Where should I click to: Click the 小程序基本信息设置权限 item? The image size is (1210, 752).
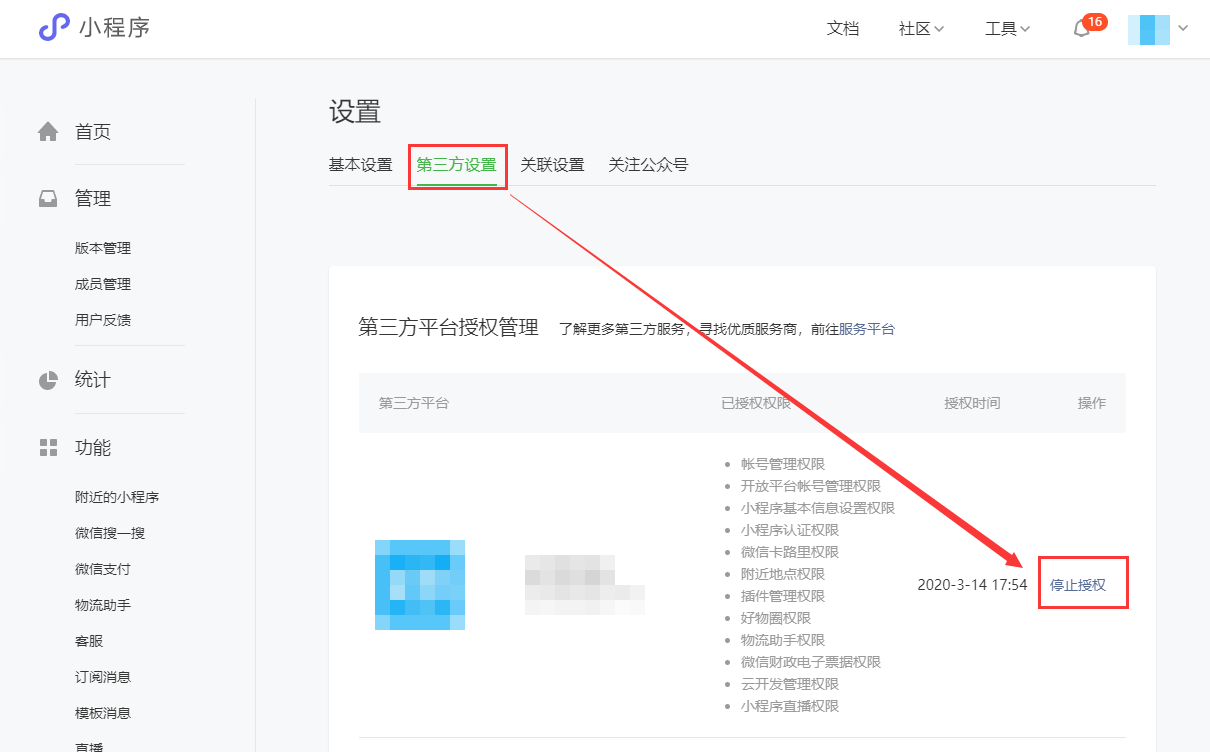[818, 508]
